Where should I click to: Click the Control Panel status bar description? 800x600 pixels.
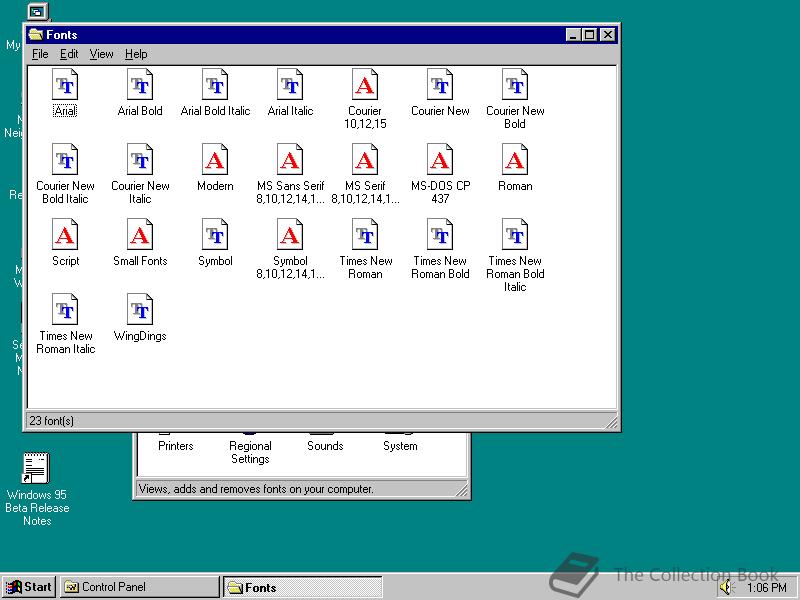click(256, 489)
